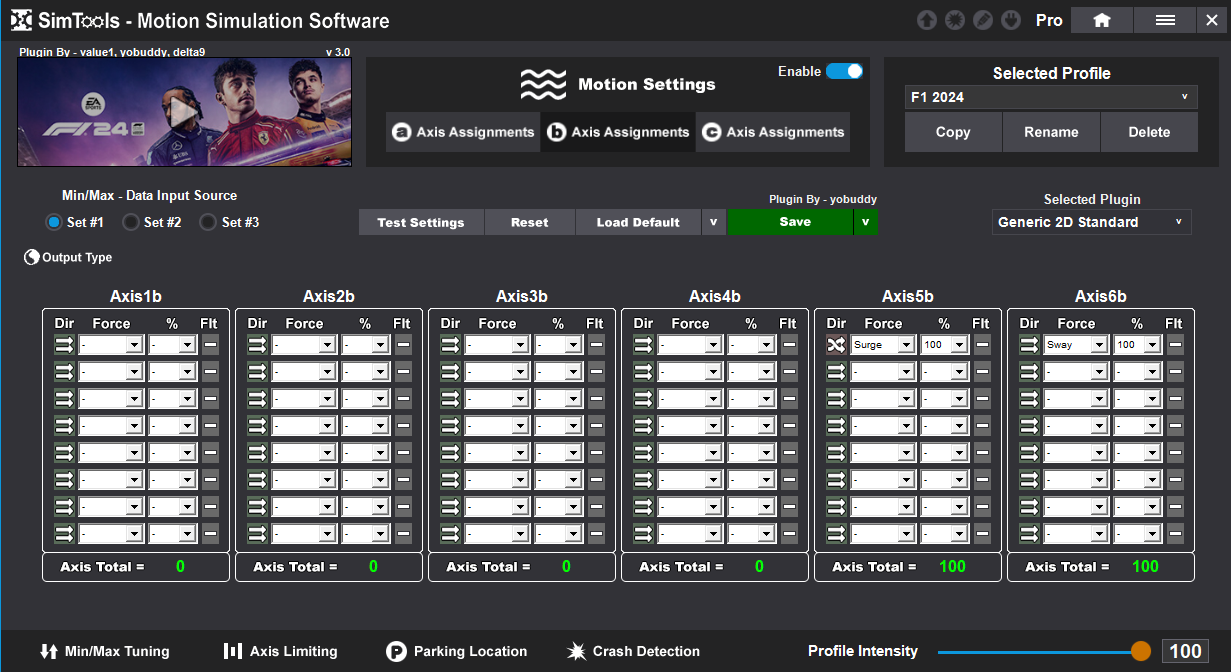Click filter minus button in Axis5b Surge row
1231x672 pixels.
(x=982, y=344)
